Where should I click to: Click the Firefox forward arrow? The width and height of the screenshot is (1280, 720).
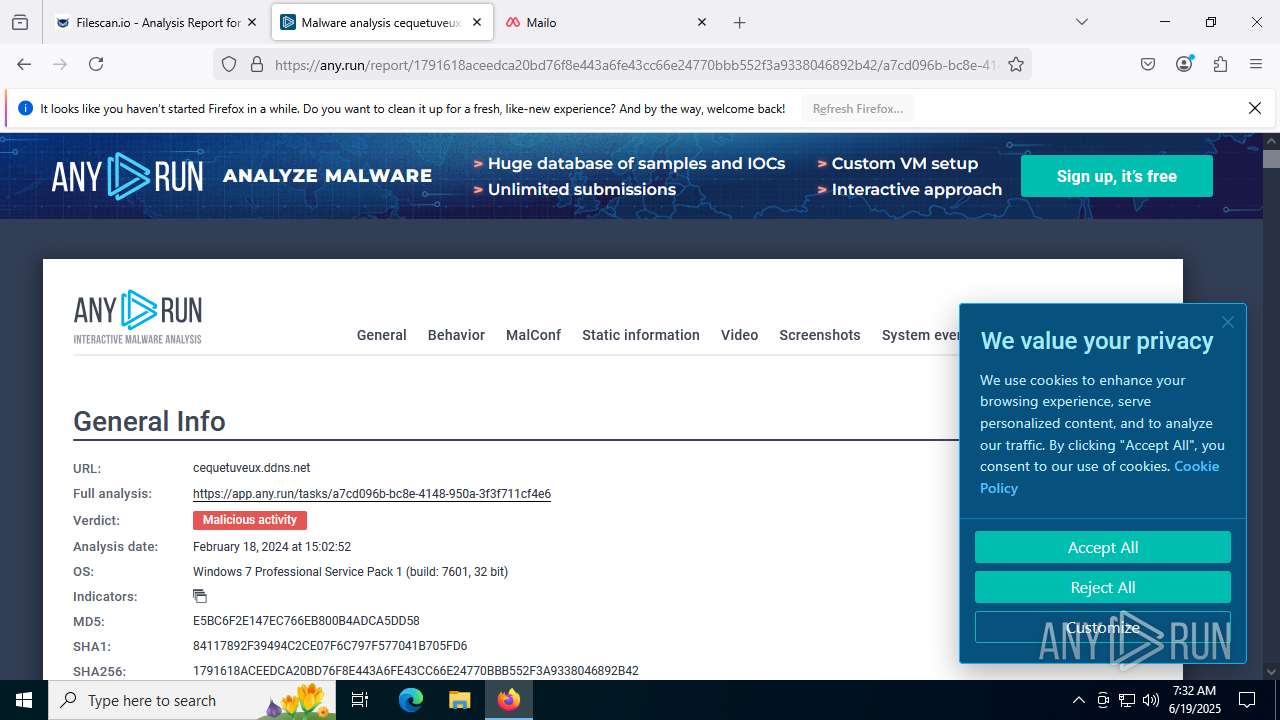(x=60, y=64)
